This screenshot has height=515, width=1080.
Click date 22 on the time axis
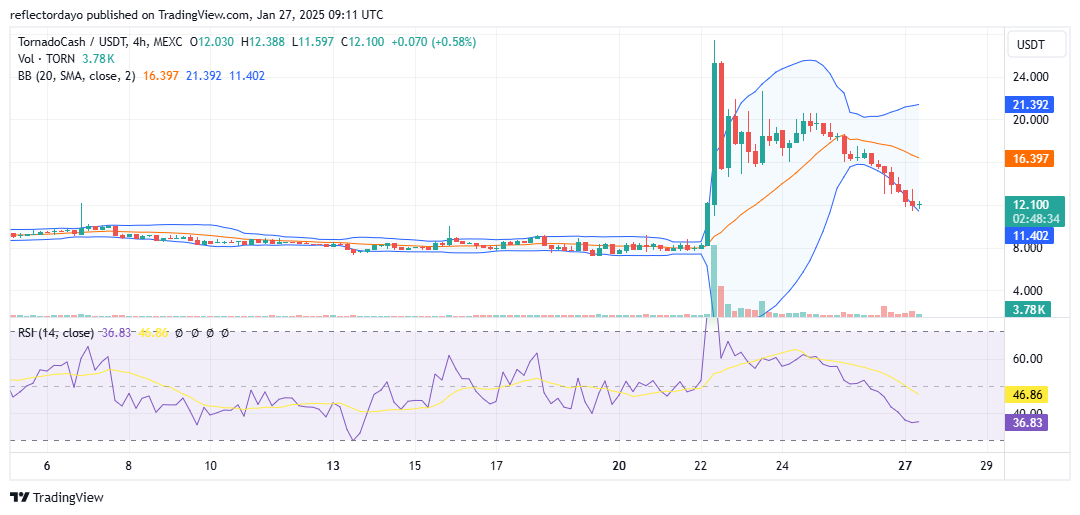701,466
